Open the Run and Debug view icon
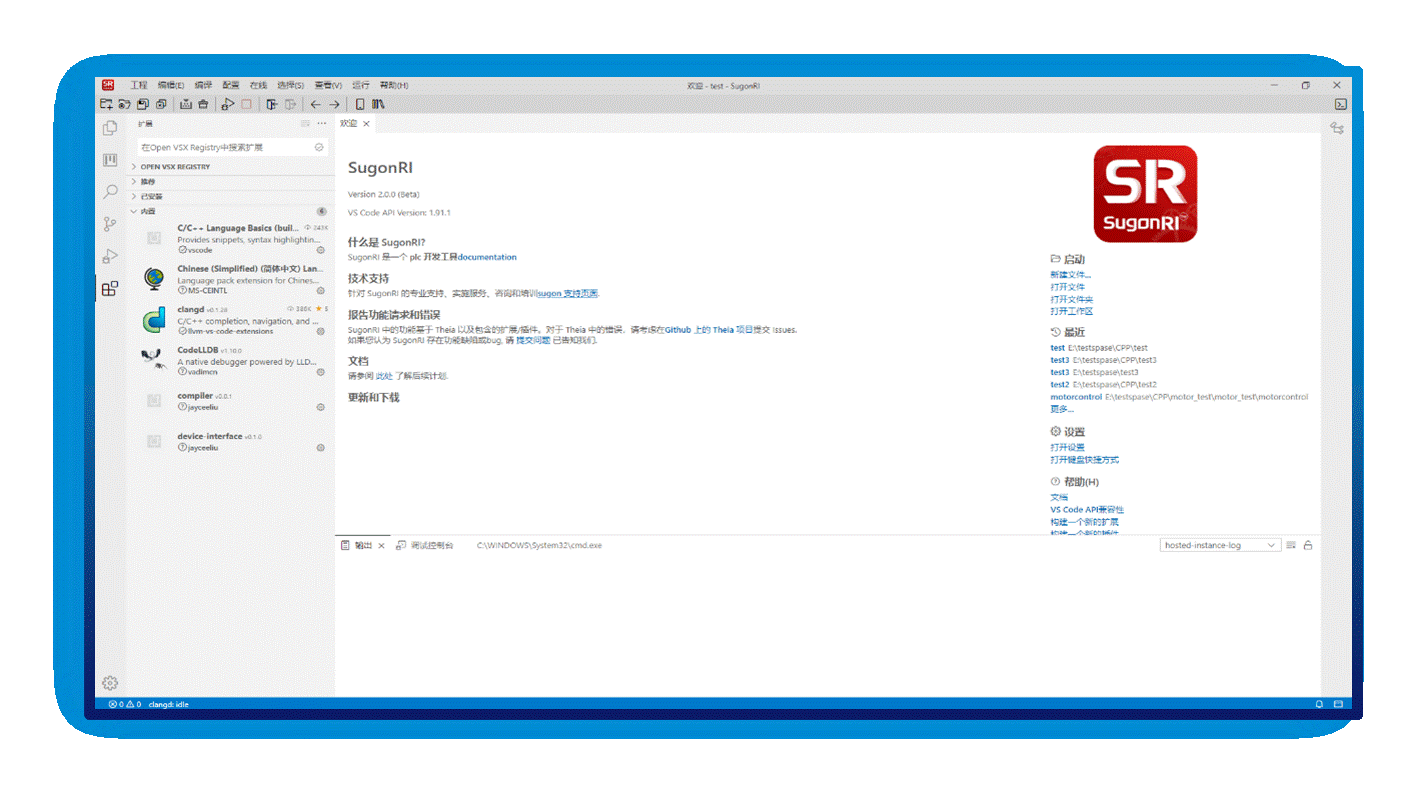The image size is (1417, 792). [110, 256]
